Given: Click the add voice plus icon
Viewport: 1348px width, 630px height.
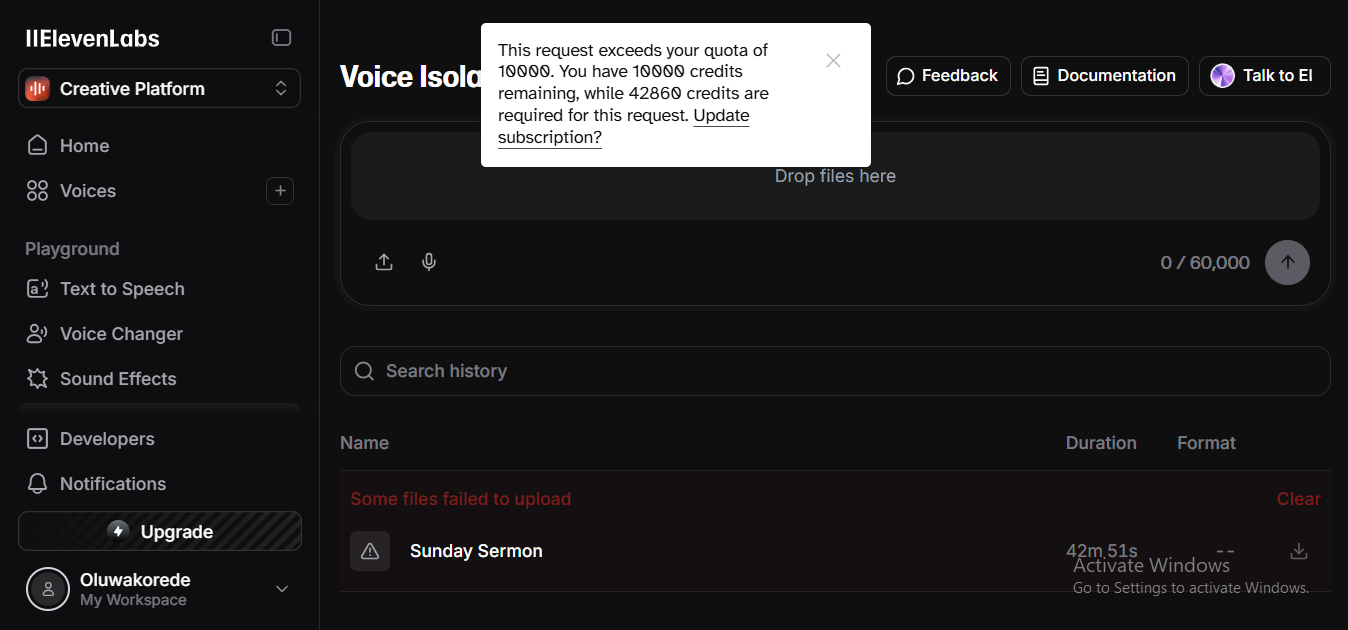Looking at the screenshot, I should tap(280, 191).
